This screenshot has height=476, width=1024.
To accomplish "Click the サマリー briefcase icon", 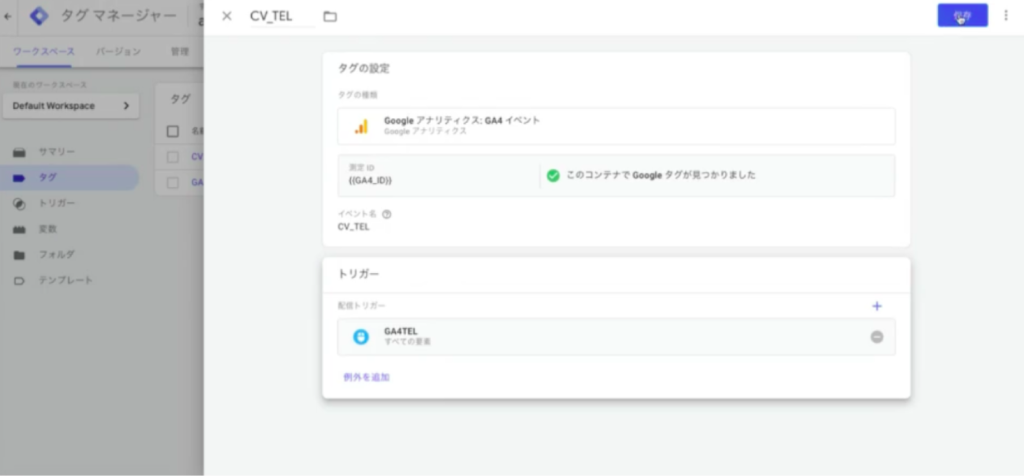I will (x=20, y=152).
